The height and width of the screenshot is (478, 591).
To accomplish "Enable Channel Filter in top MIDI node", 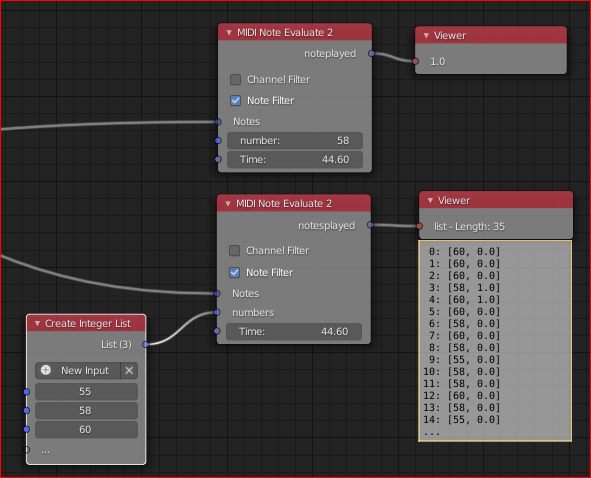I will pos(236,80).
